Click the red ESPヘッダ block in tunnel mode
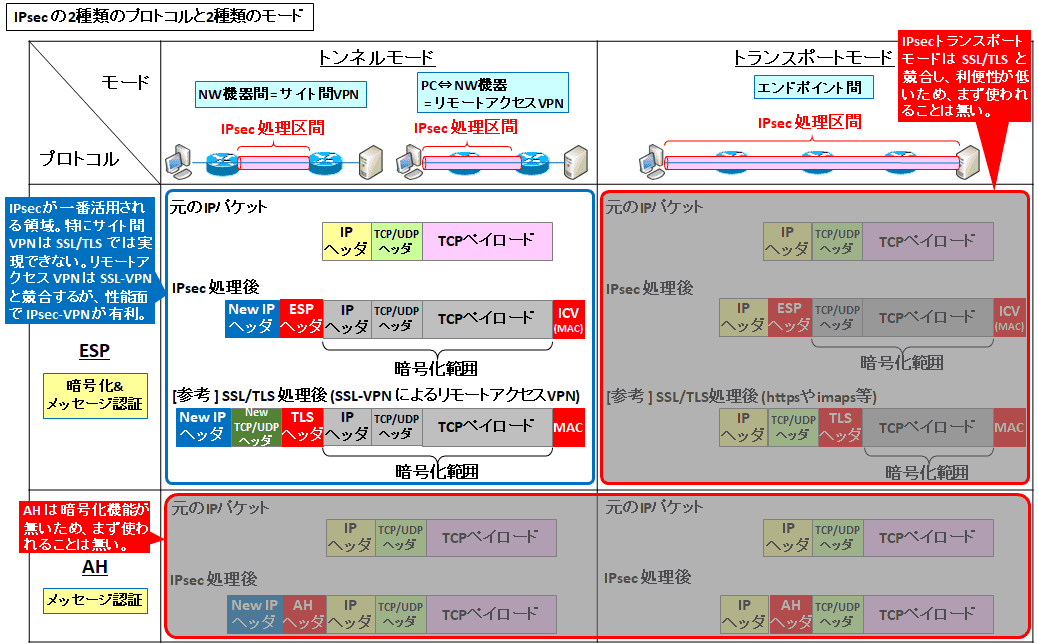1038x644 pixels. click(x=300, y=317)
